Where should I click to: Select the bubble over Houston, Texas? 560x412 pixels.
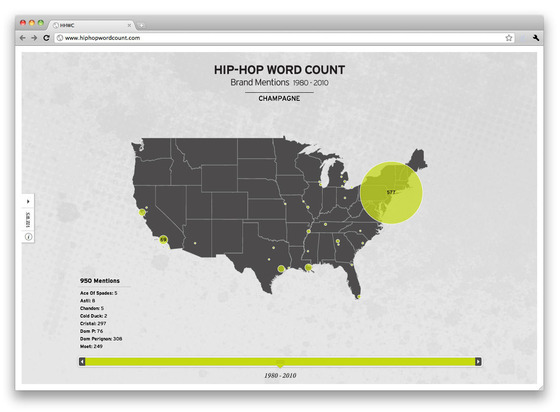click(x=281, y=268)
